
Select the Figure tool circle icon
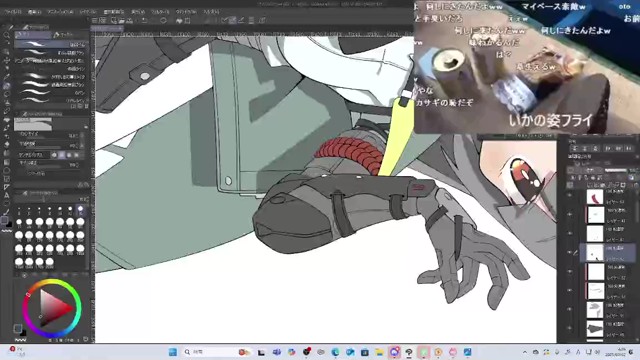(7, 171)
